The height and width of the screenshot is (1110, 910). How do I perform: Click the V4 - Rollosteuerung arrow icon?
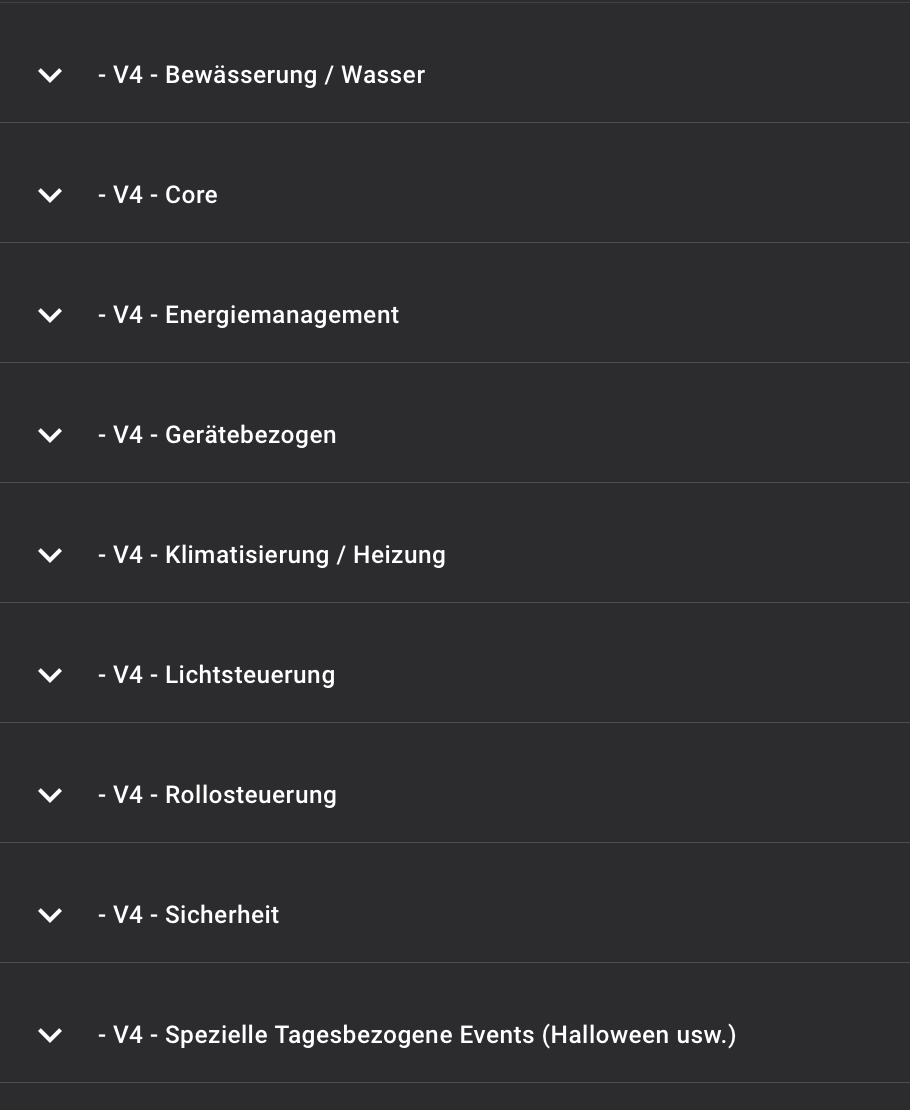51,795
